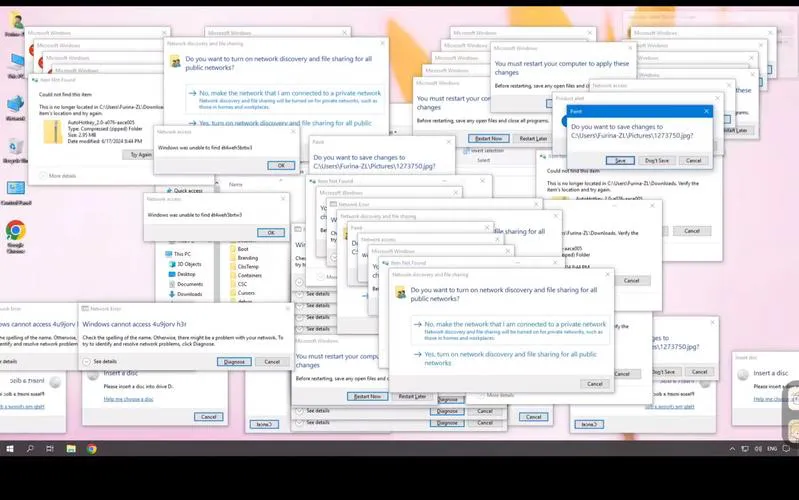The height and width of the screenshot is (500, 799).
Task: Select Downloads in Explorer navigation pane
Action: click(x=185, y=294)
